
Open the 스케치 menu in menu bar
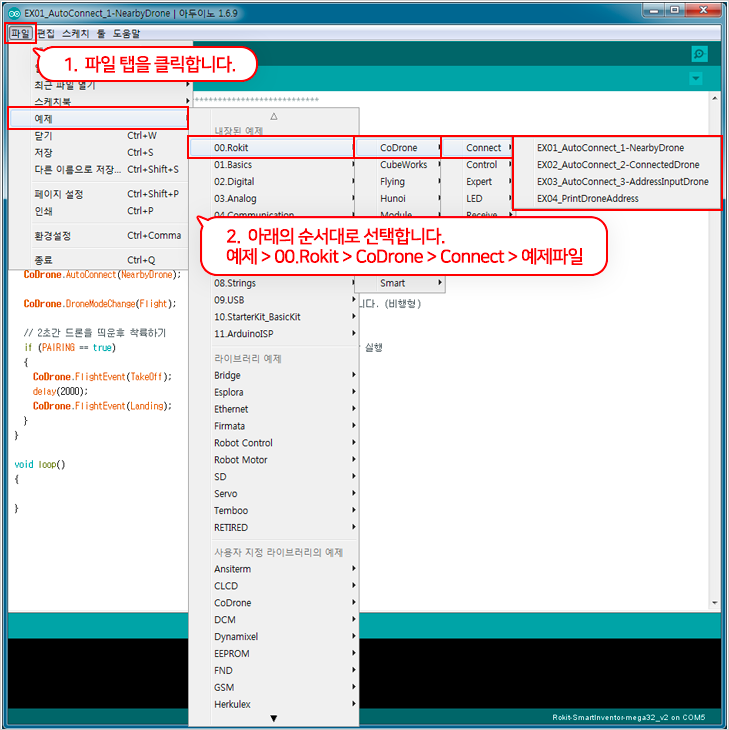pyautogui.click(x=74, y=33)
